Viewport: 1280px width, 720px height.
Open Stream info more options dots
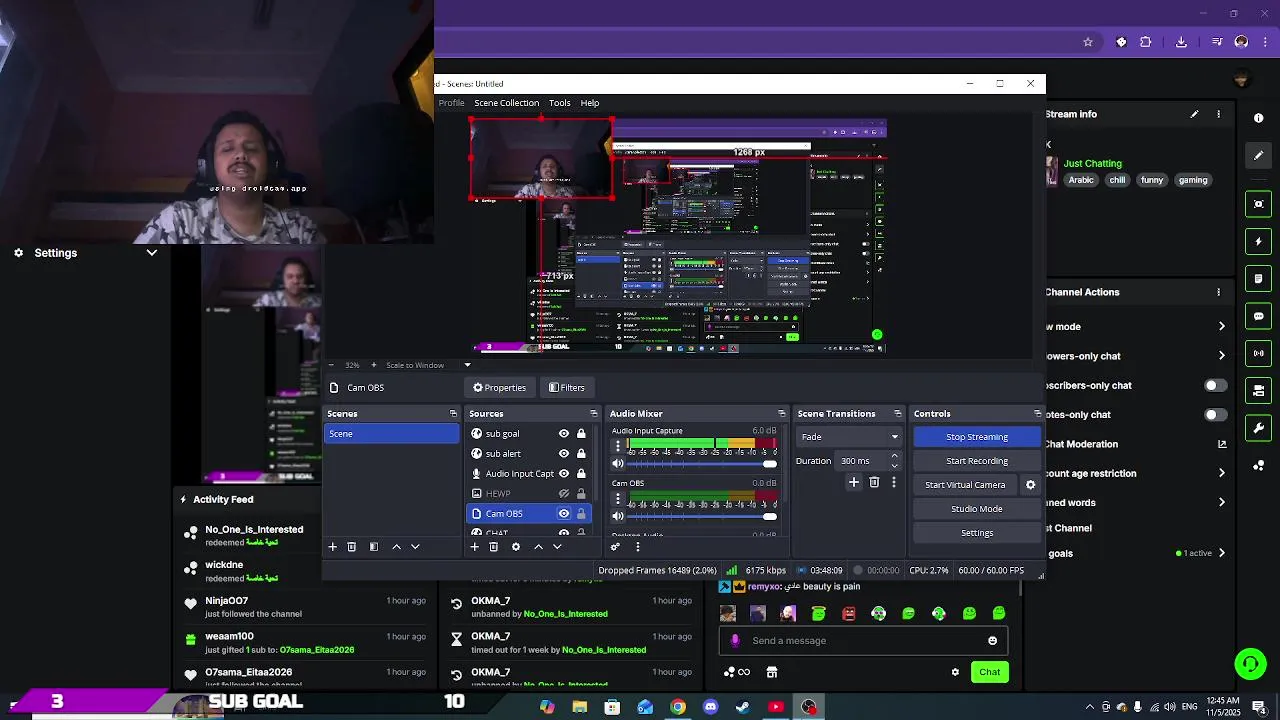pyautogui.click(x=1218, y=114)
